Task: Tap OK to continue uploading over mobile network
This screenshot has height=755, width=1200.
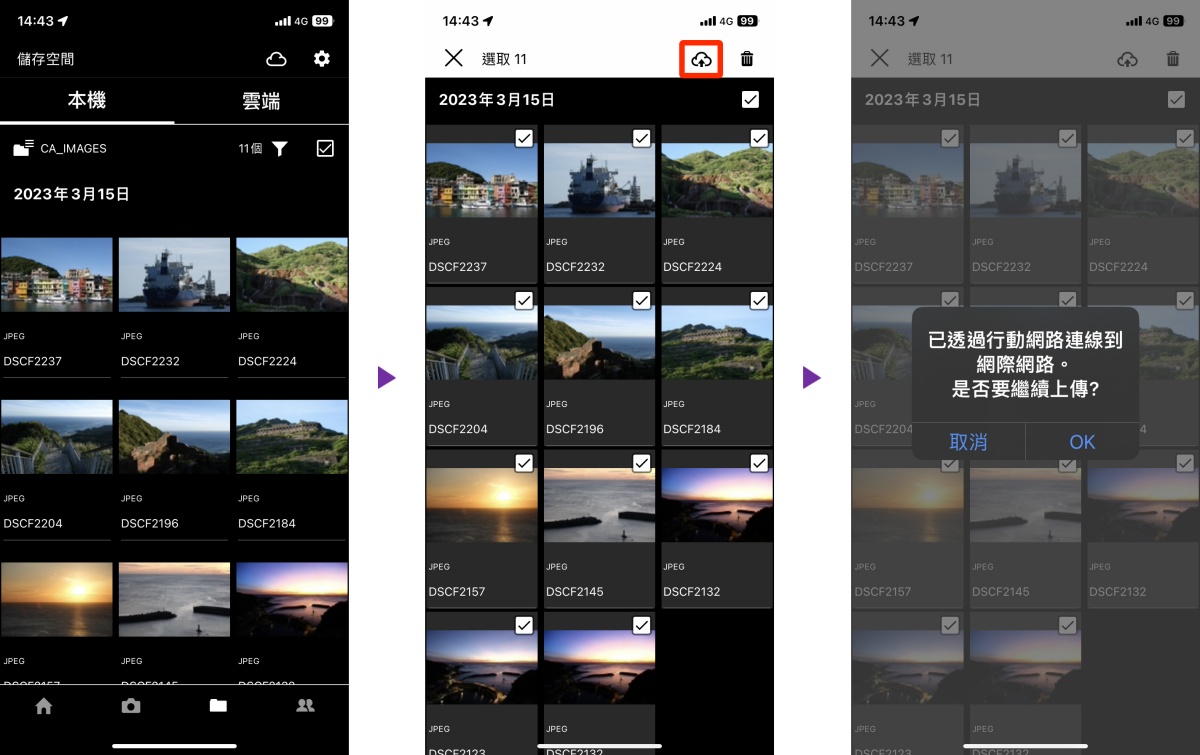Action: point(1081,442)
